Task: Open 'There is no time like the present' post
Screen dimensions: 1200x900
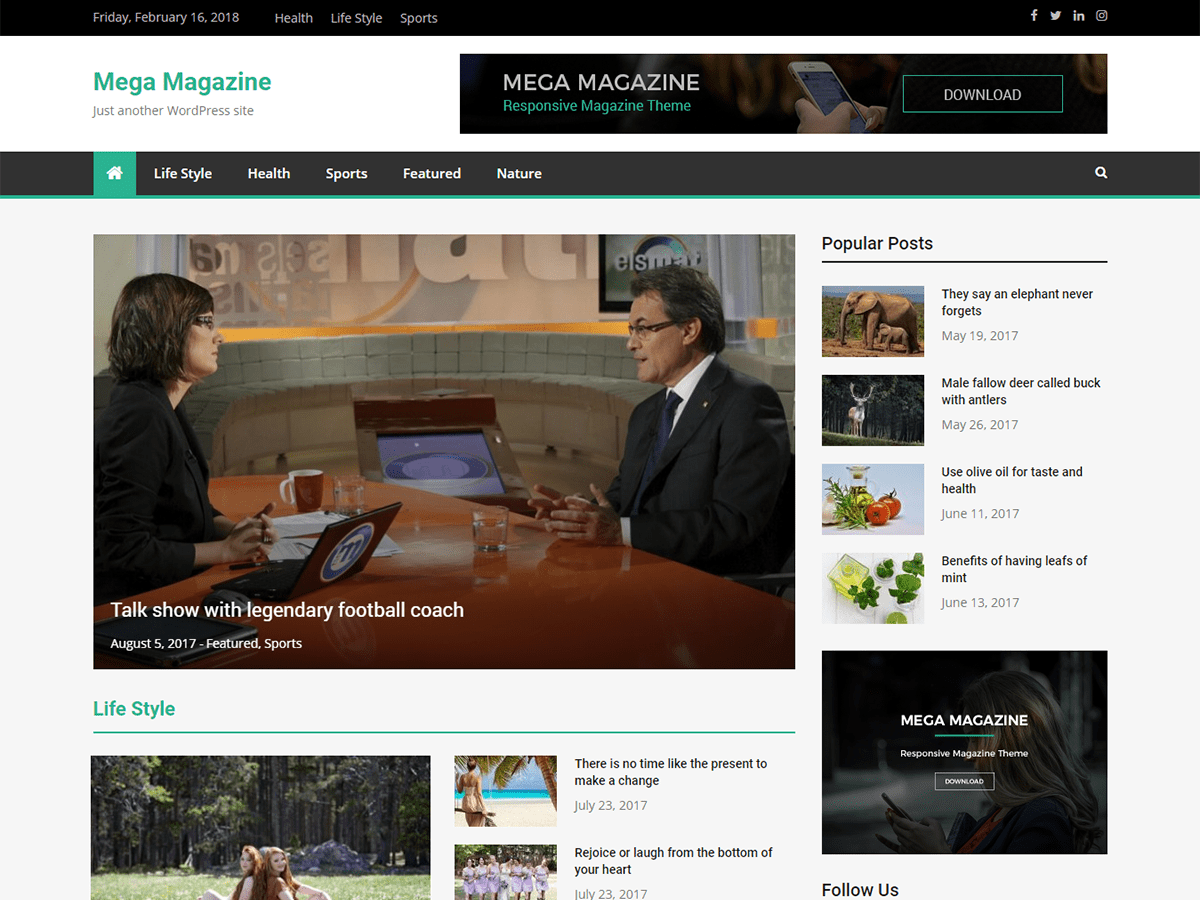Action: 671,771
